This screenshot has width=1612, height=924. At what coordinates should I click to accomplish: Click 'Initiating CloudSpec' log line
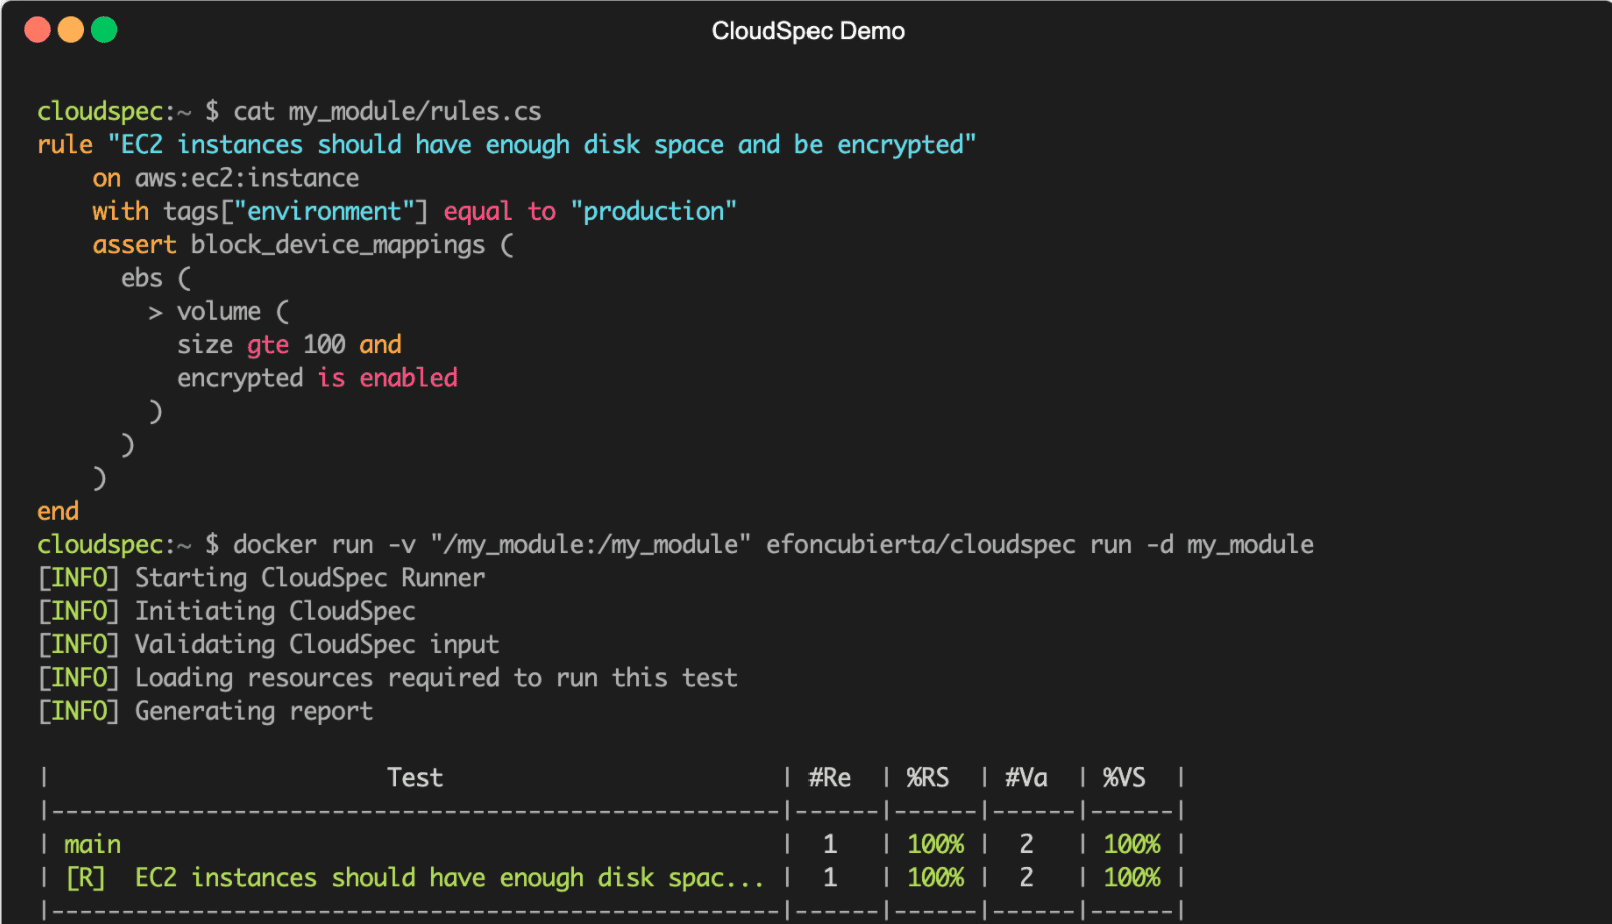click(275, 611)
